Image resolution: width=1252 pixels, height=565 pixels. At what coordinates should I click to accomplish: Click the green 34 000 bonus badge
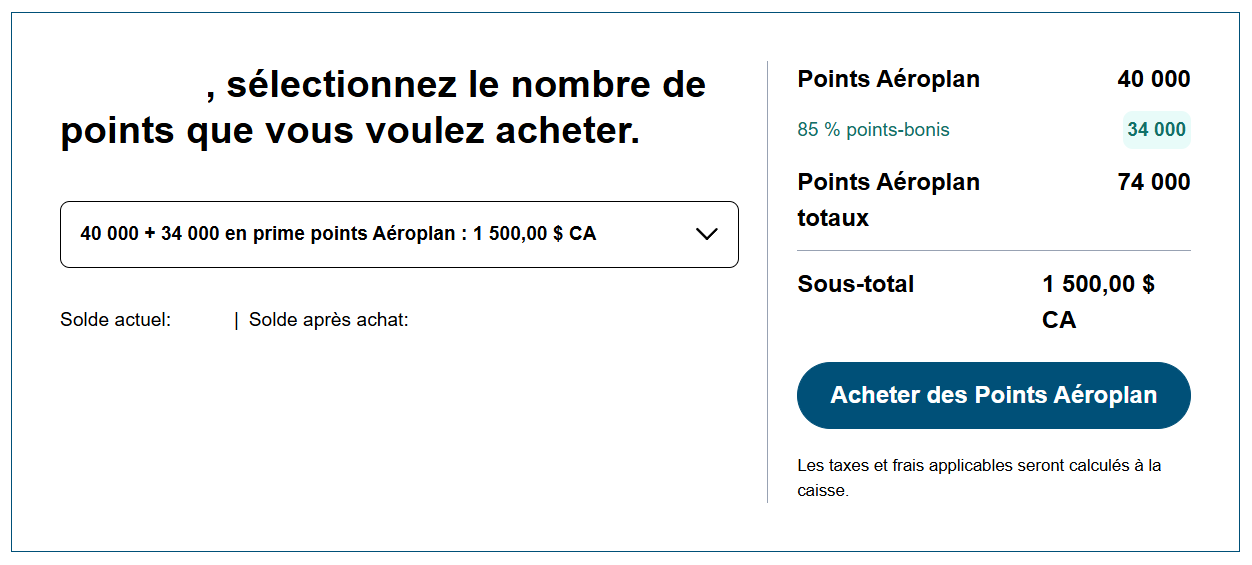click(x=1156, y=130)
